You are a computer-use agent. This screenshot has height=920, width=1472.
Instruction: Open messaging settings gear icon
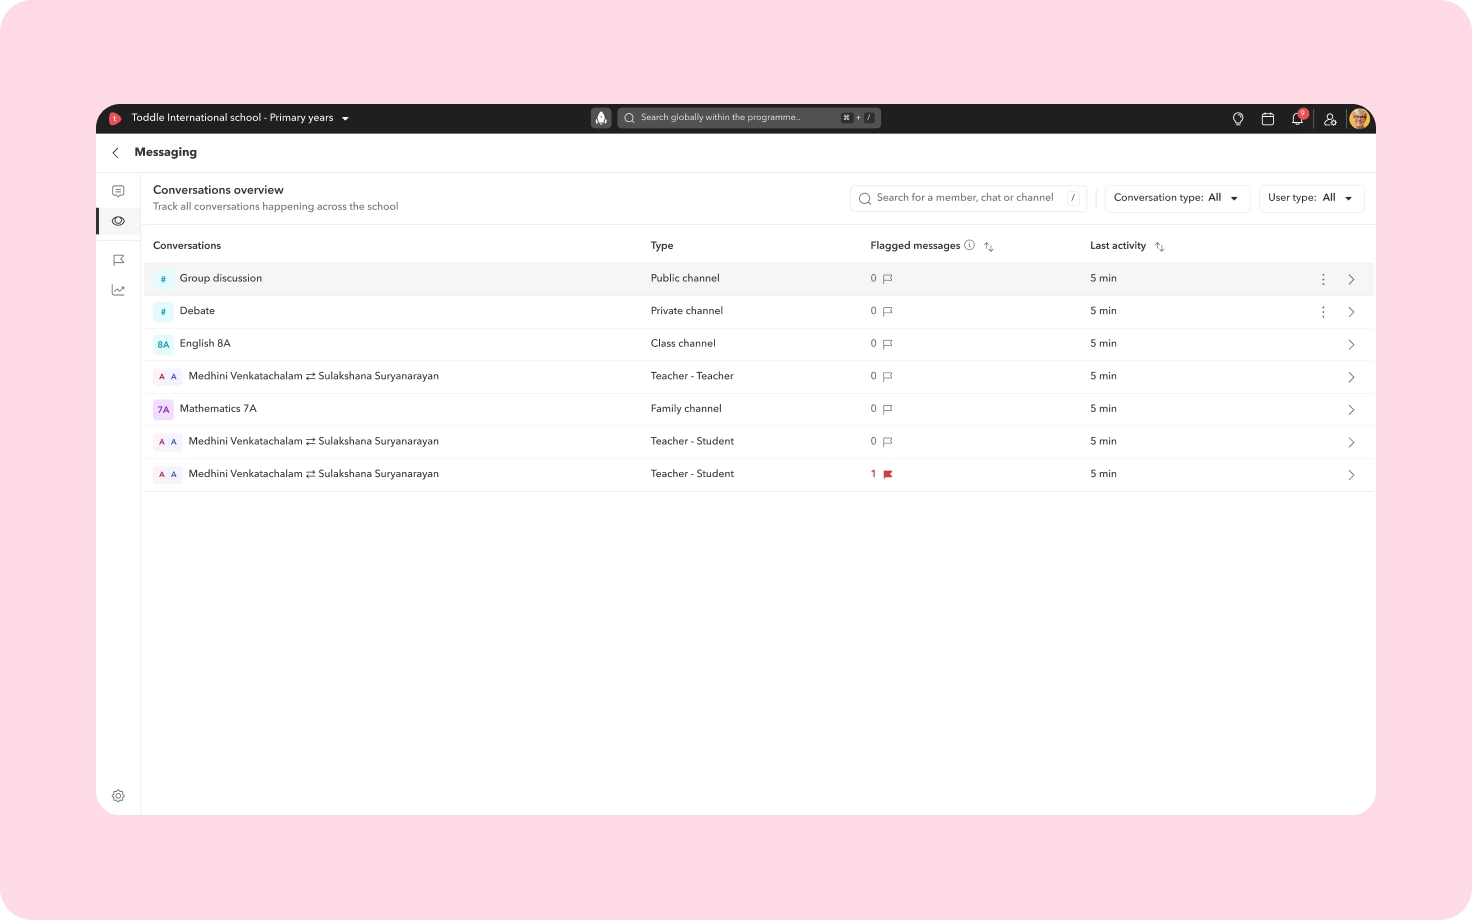pyautogui.click(x=118, y=796)
